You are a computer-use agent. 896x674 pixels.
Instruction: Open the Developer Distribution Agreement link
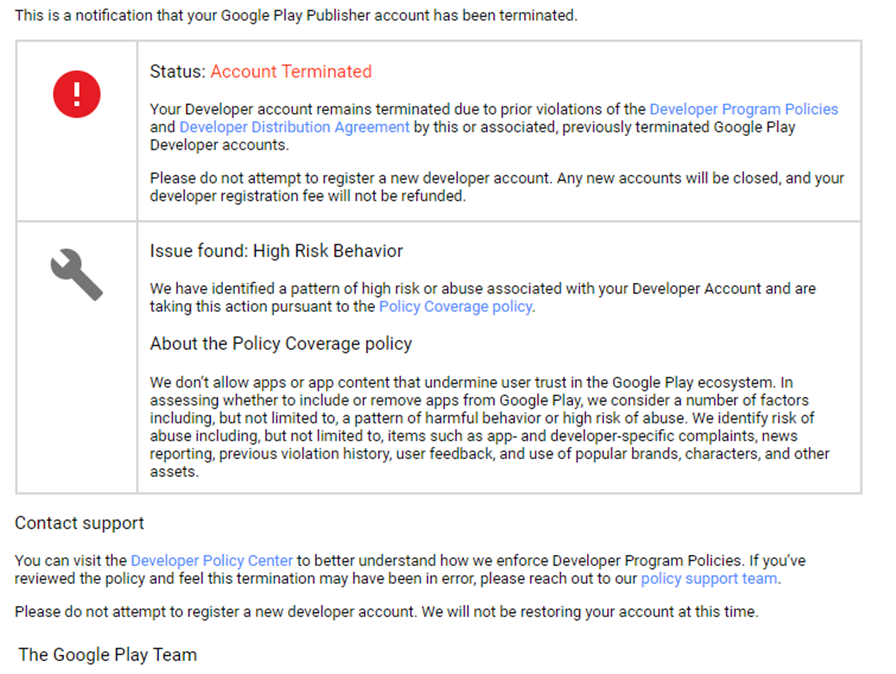[x=294, y=127]
